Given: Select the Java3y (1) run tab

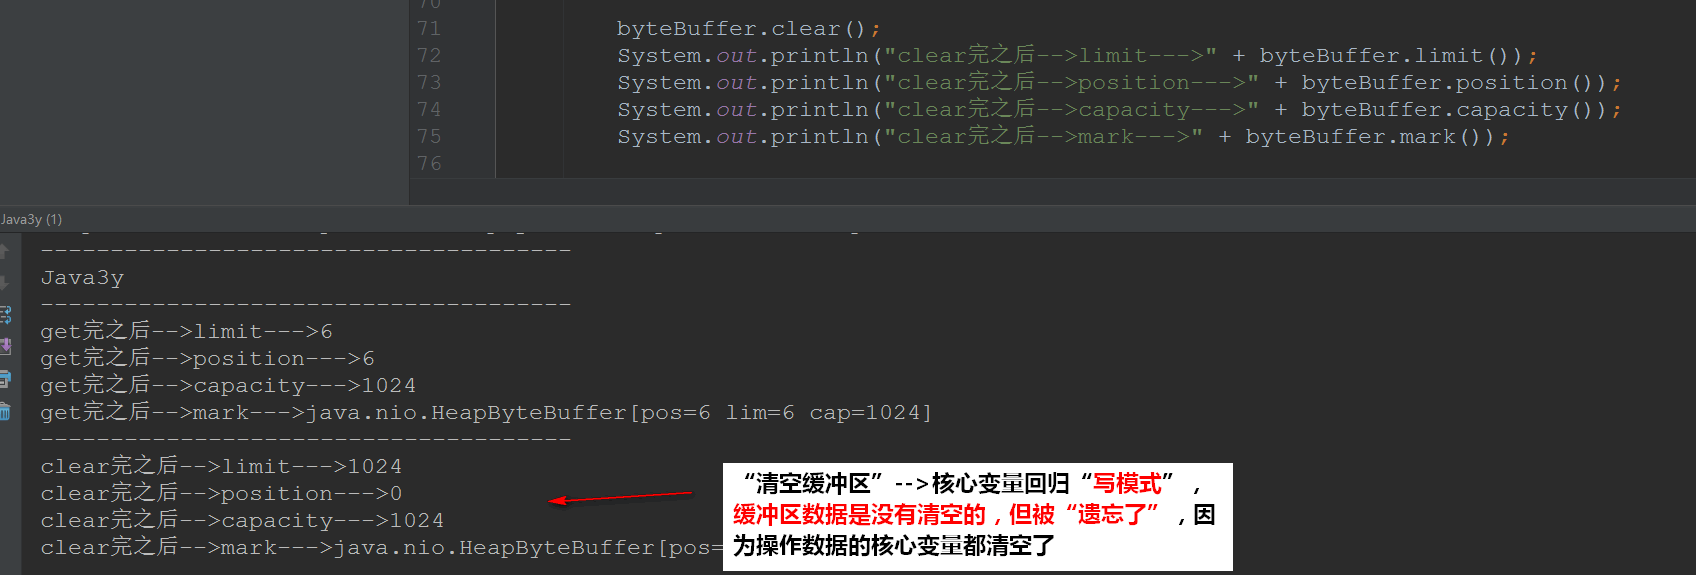Looking at the screenshot, I should pos(32,219).
